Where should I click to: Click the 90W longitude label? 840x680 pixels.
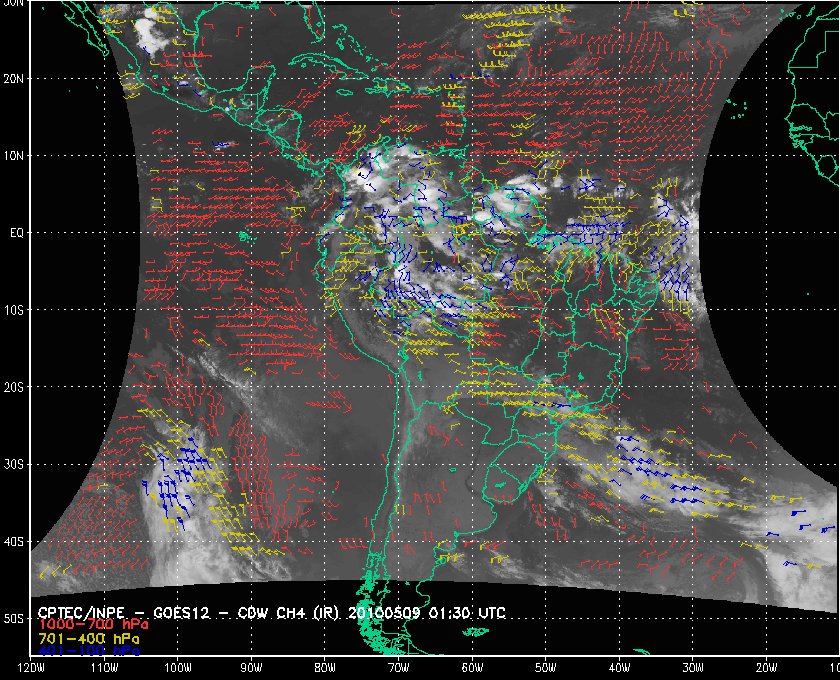click(251, 668)
